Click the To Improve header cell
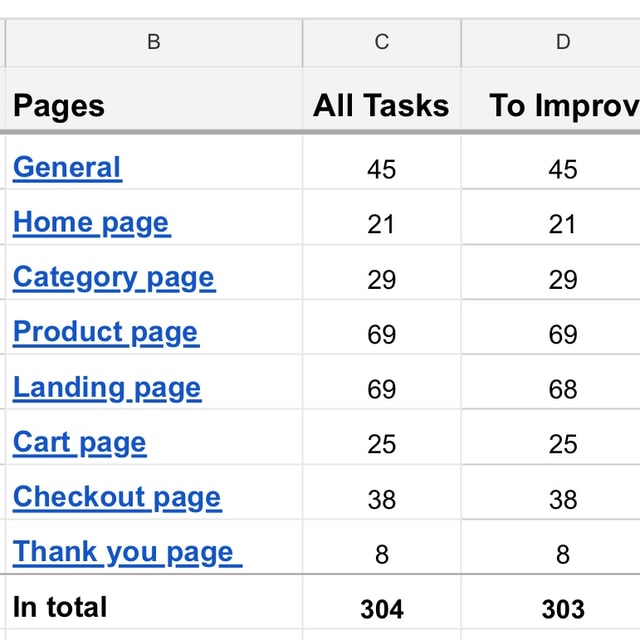This screenshot has height=640, width=640. pos(562,105)
